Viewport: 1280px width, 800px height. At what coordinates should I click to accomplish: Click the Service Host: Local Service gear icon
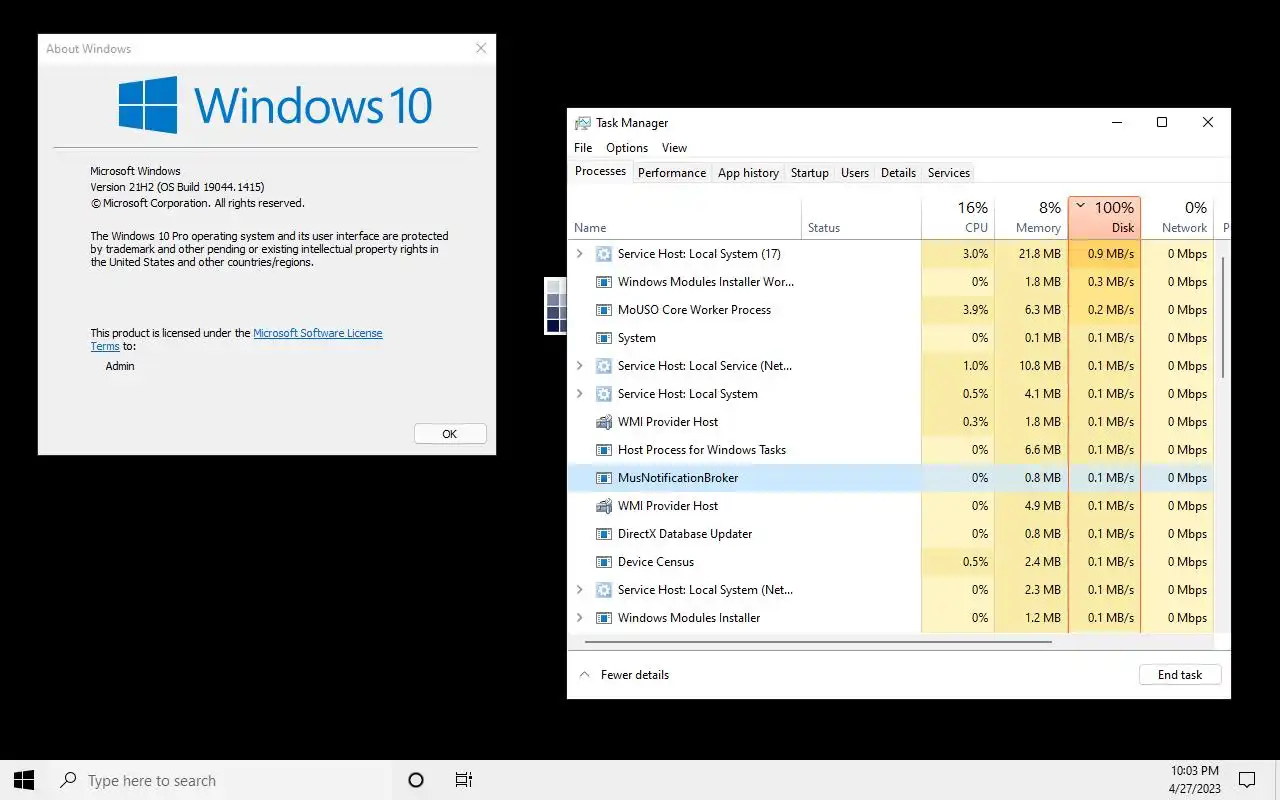click(x=604, y=366)
